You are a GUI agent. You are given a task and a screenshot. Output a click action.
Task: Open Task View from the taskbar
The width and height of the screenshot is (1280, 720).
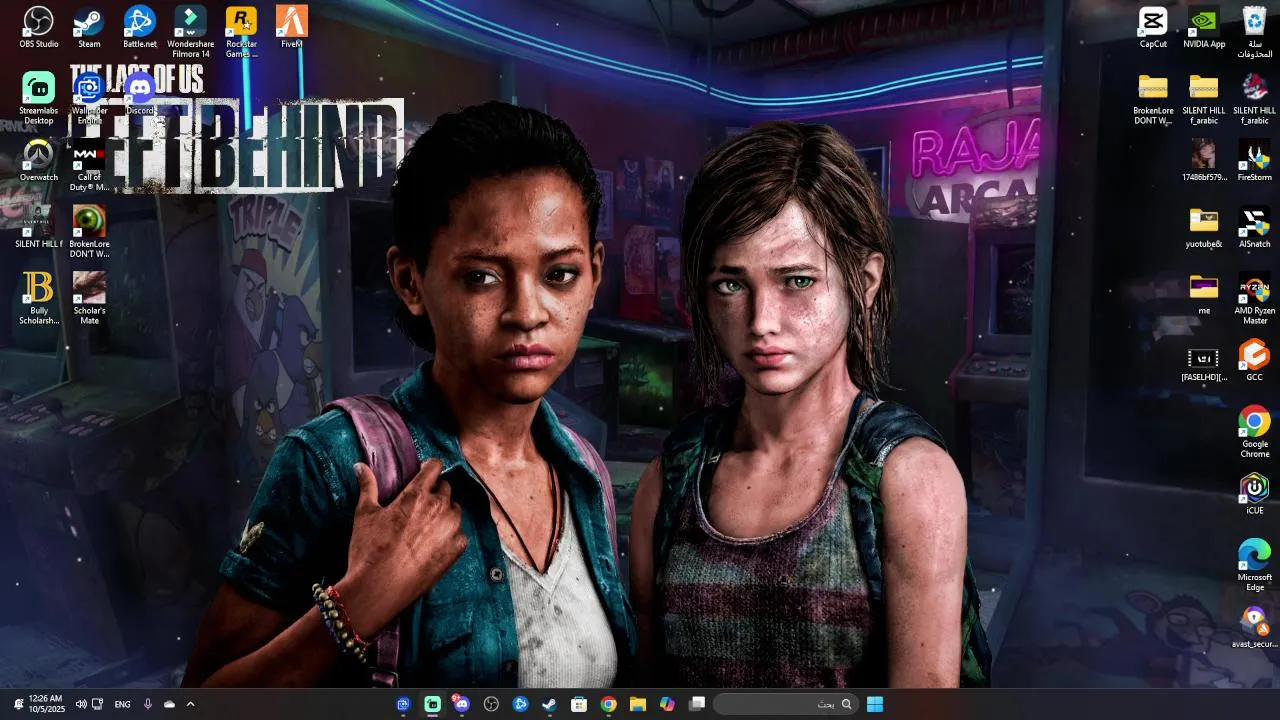tap(697, 704)
